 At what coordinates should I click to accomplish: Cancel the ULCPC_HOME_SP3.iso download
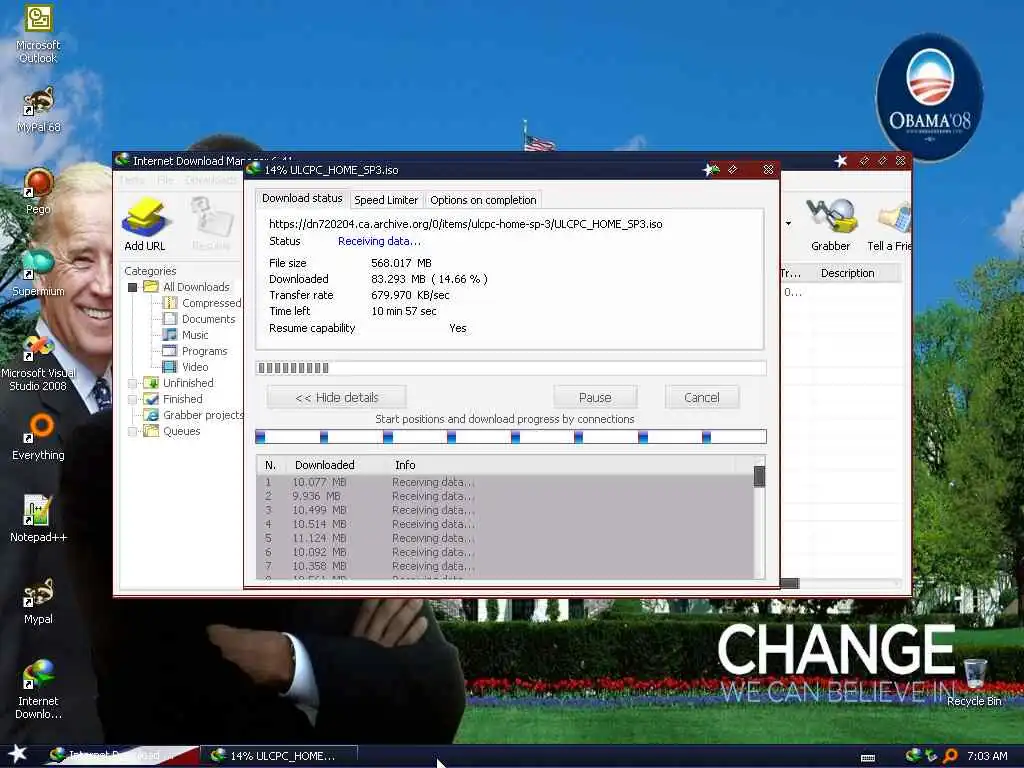(701, 397)
